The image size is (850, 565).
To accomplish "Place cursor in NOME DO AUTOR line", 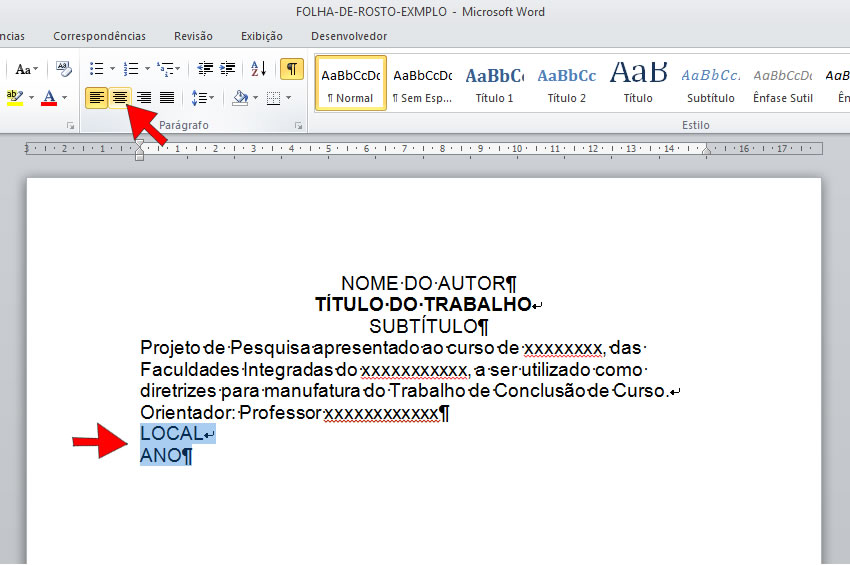I will point(428,283).
